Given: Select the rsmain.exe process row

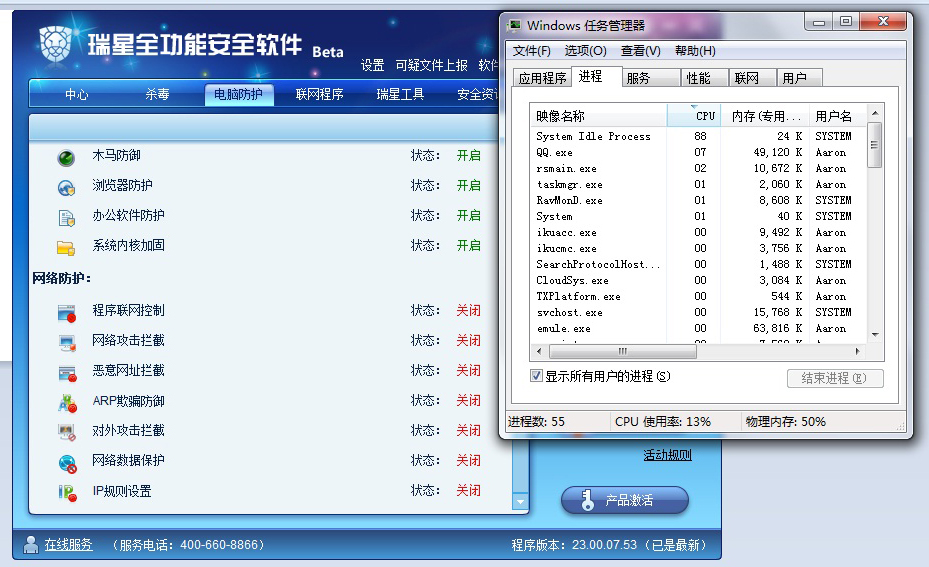Looking at the screenshot, I should pos(699,168).
